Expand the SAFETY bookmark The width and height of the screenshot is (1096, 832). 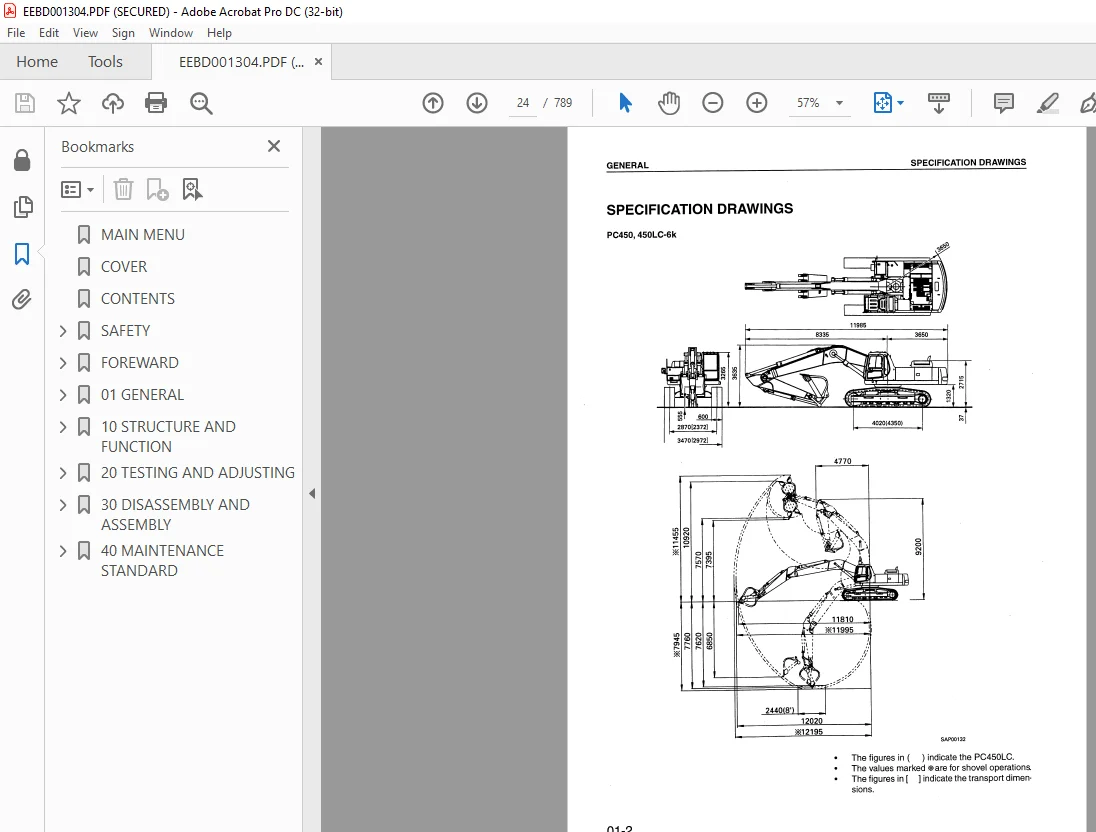point(63,331)
